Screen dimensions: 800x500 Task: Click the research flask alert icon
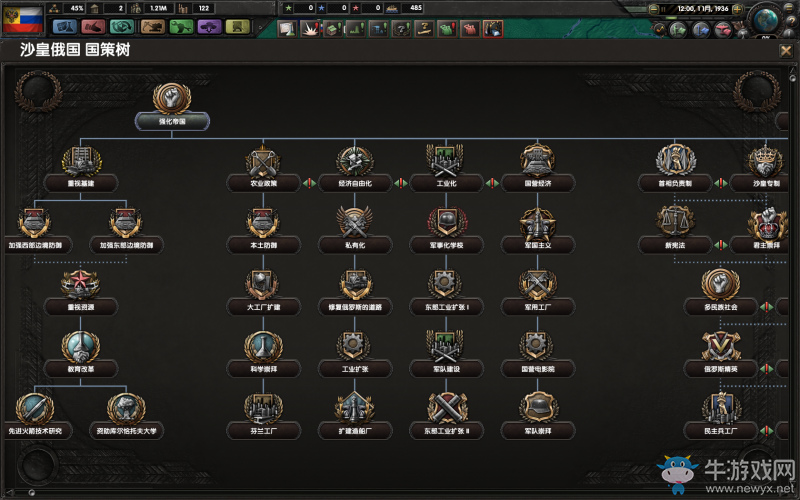(287, 29)
